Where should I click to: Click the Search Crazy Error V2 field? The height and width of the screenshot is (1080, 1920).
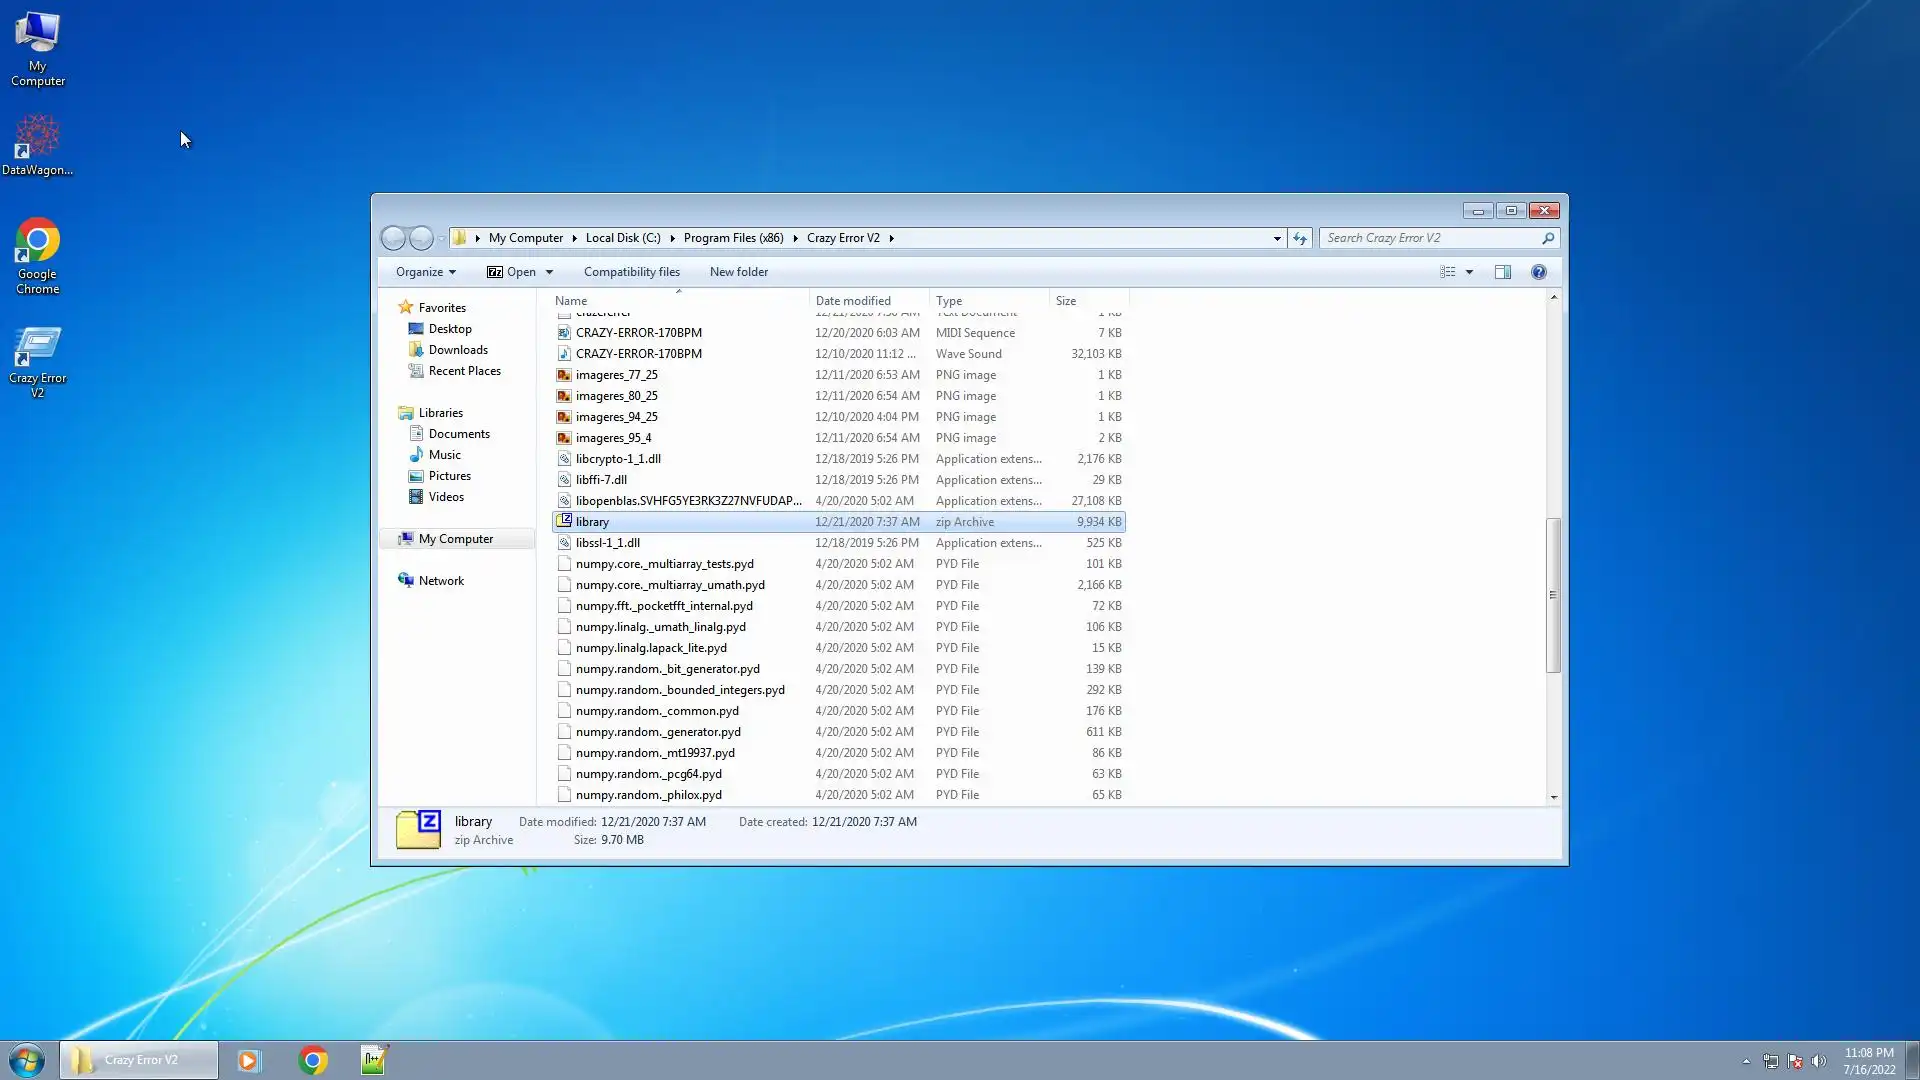tap(1430, 238)
